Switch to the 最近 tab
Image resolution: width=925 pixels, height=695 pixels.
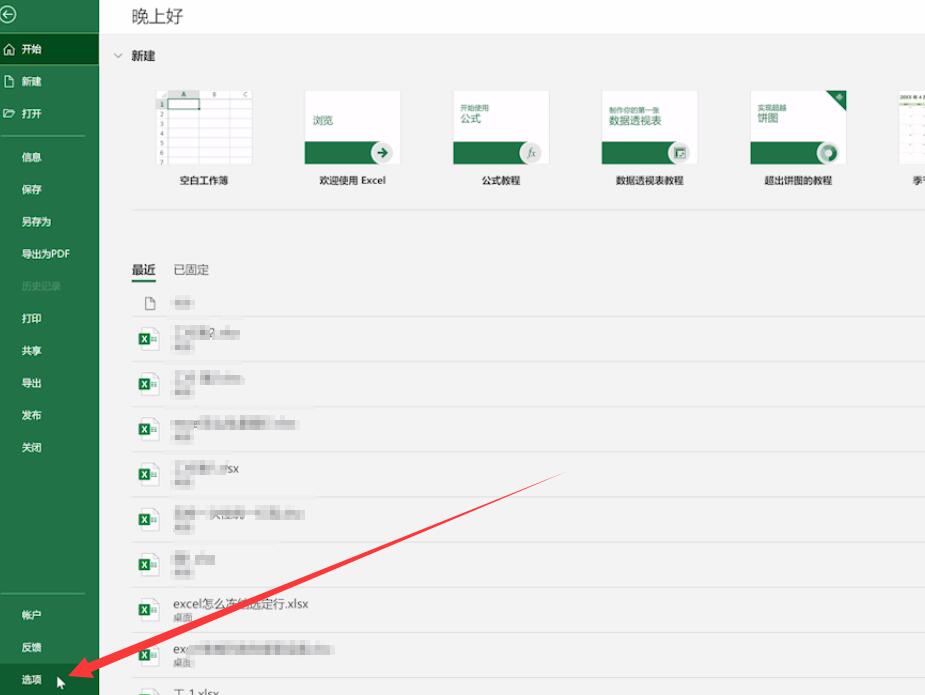pos(143,270)
